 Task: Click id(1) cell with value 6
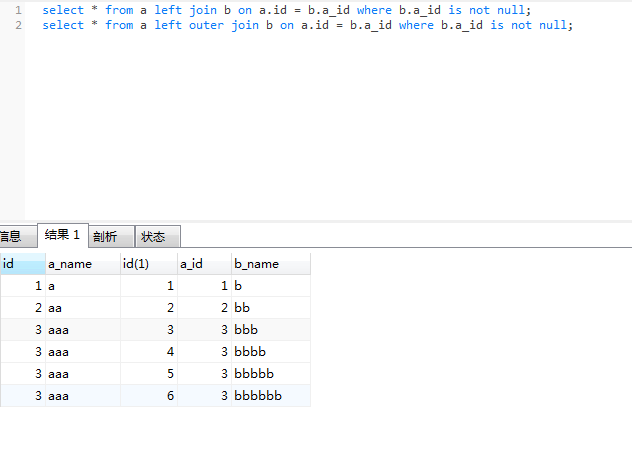149,396
